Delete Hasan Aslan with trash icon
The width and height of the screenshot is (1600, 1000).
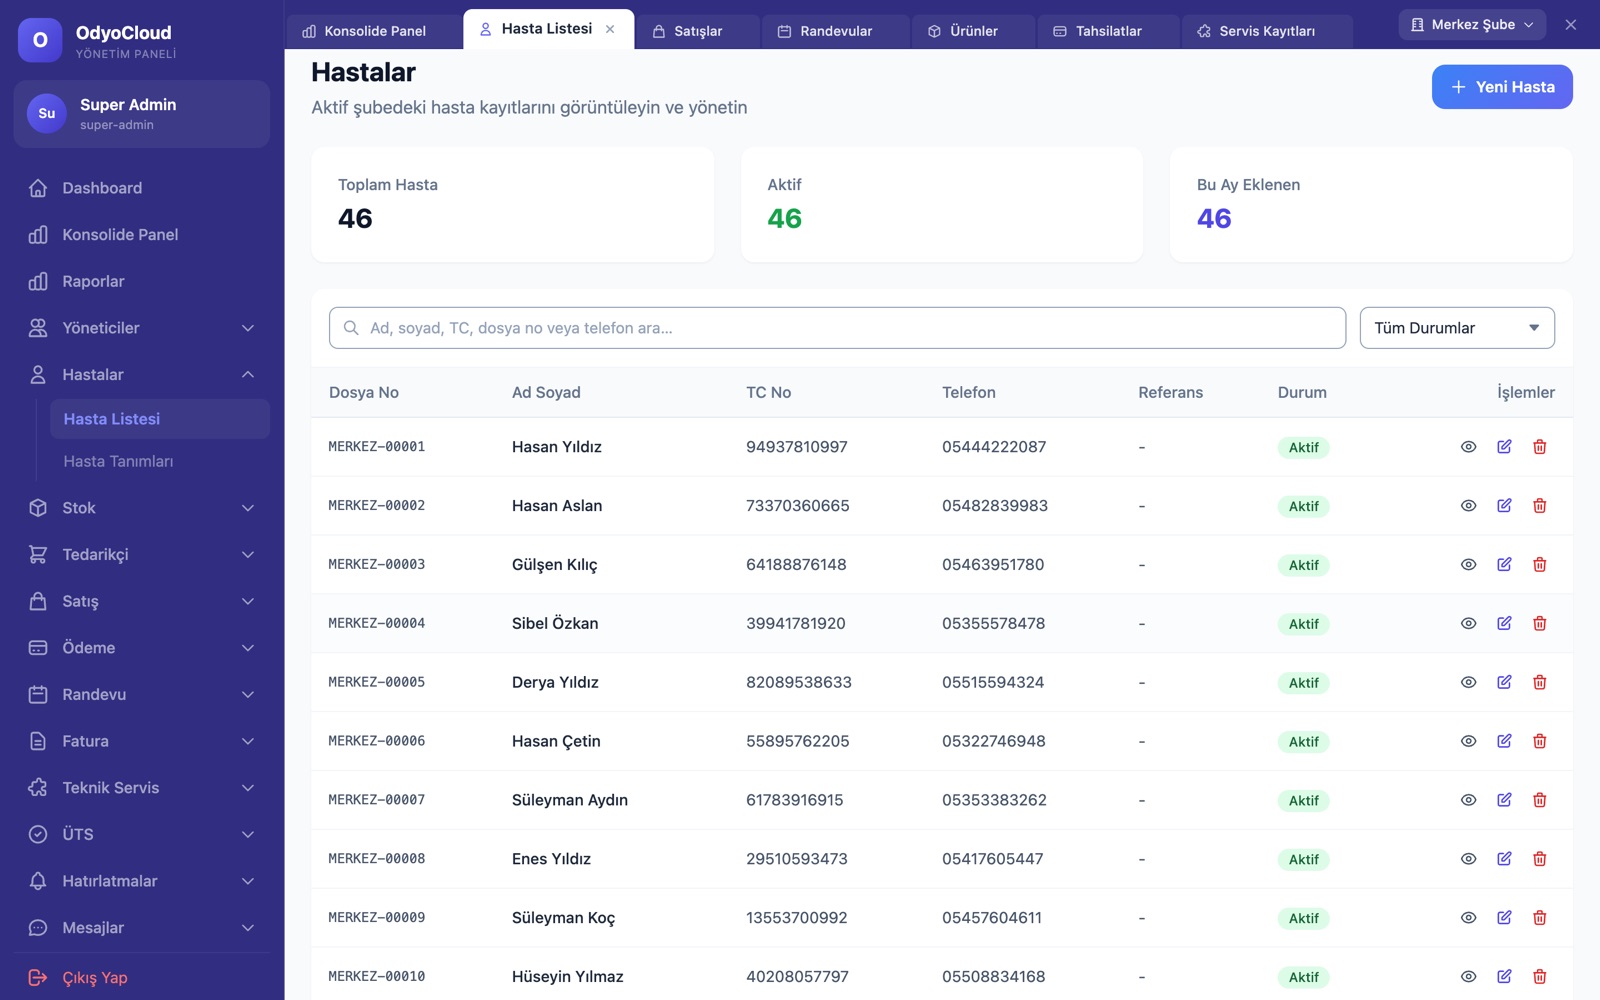(x=1540, y=506)
